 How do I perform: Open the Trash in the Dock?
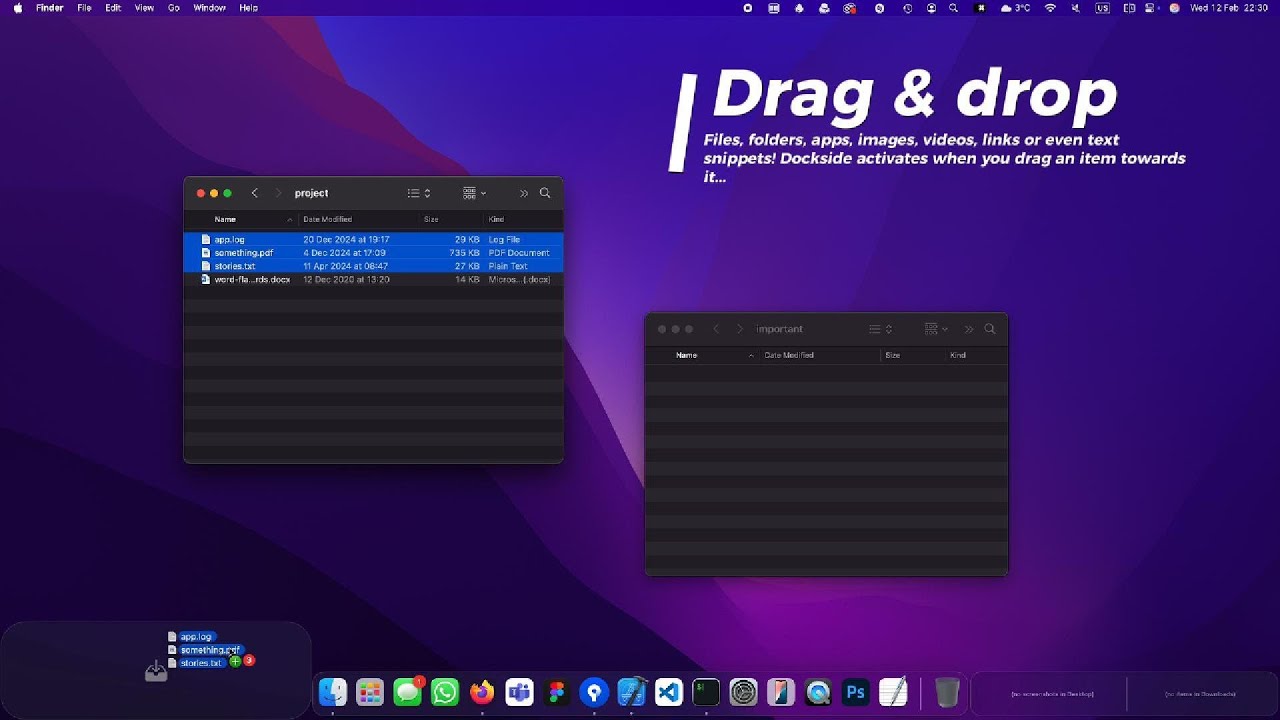(947, 692)
